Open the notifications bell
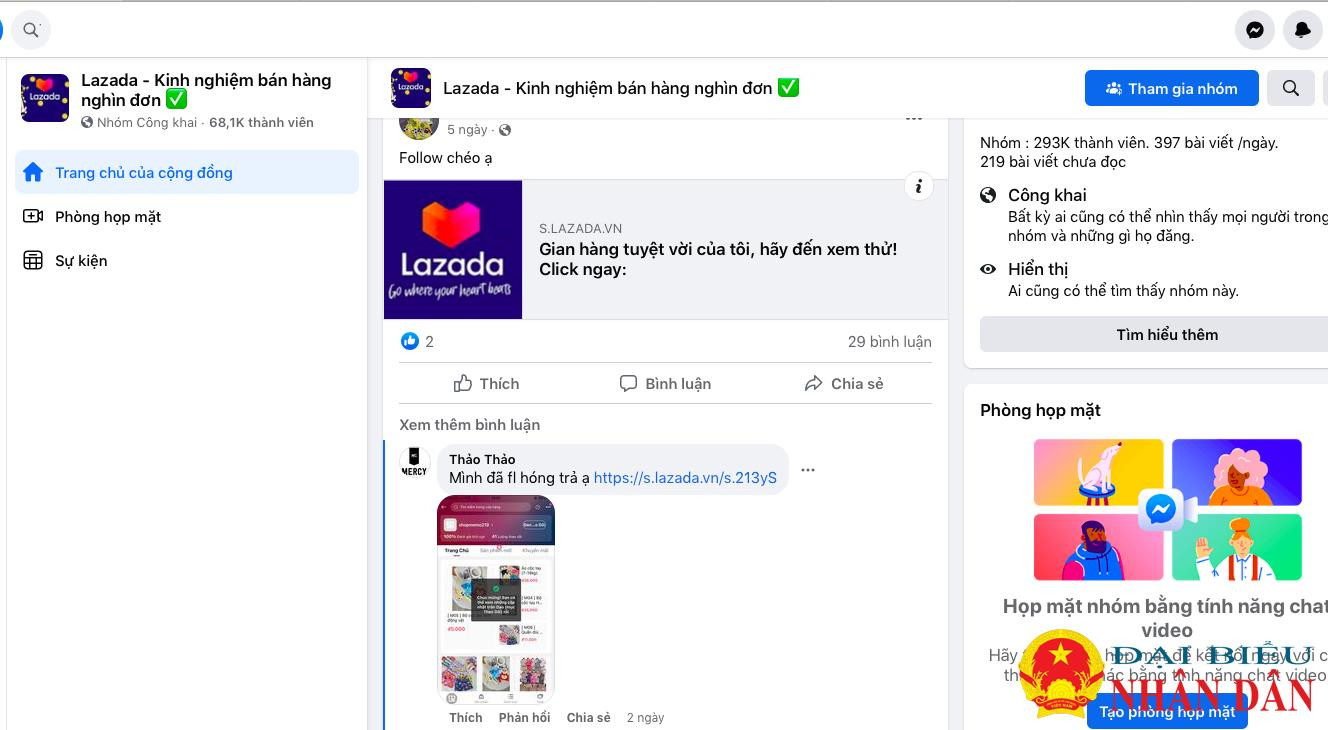Screen dimensions: 1328x730 [1303, 30]
